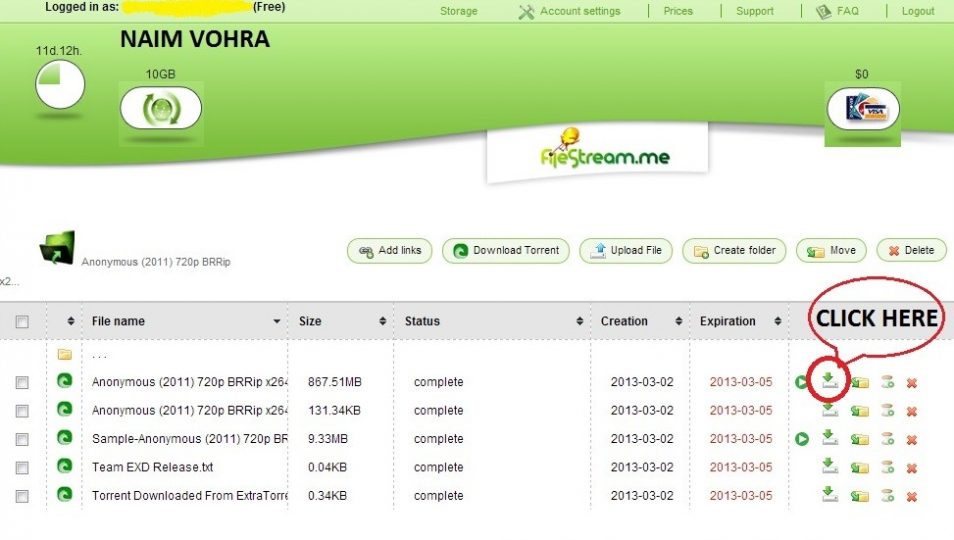Click move-to-folder icon for Sample-Anonymous row
The height and width of the screenshot is (540, 954).
pos(859,439)
